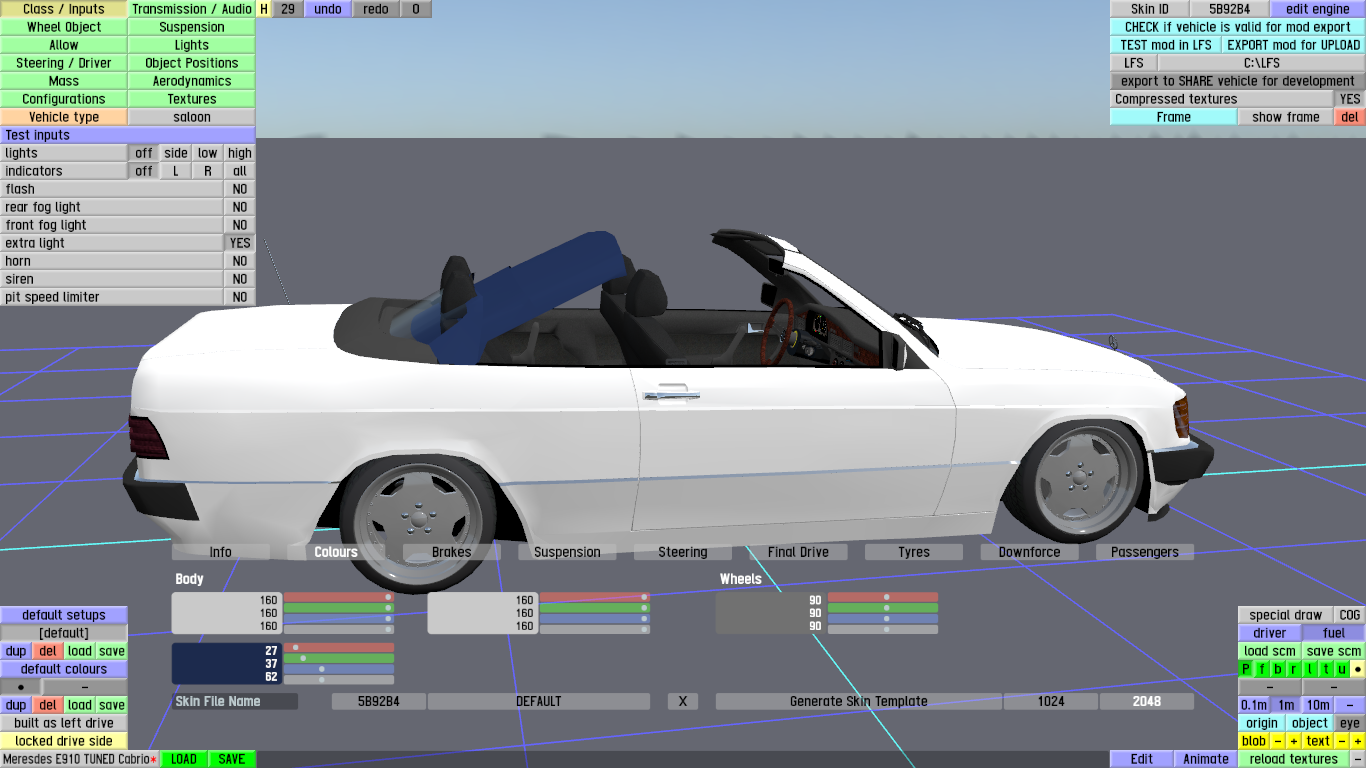Click the green LOAD button
This screenshot has width=1366, height=768.
pos(184,759)
